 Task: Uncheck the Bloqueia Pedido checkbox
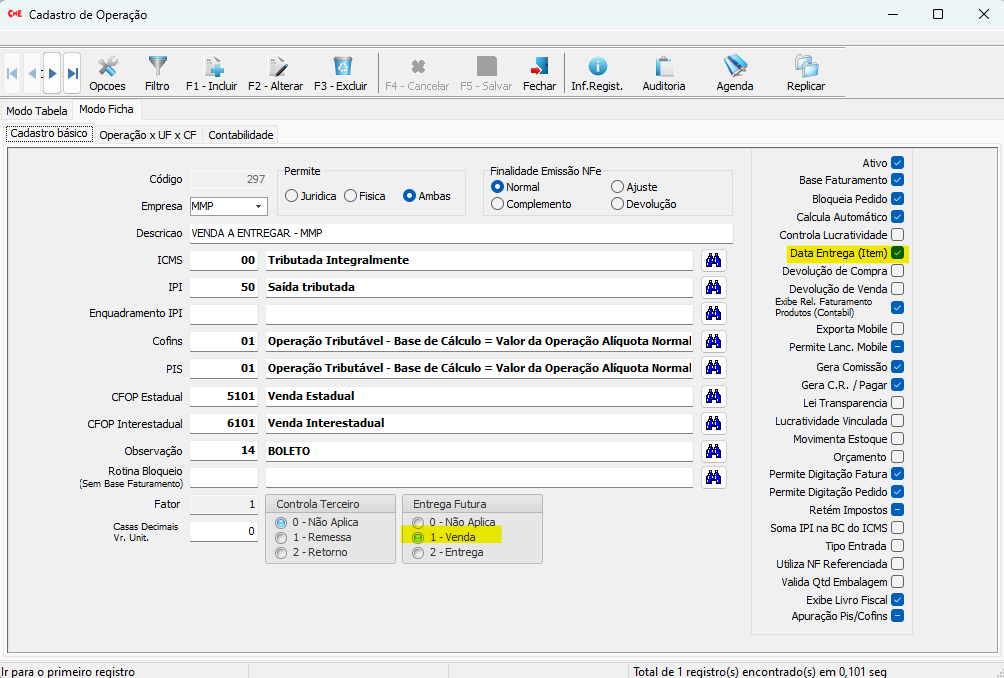897,199
